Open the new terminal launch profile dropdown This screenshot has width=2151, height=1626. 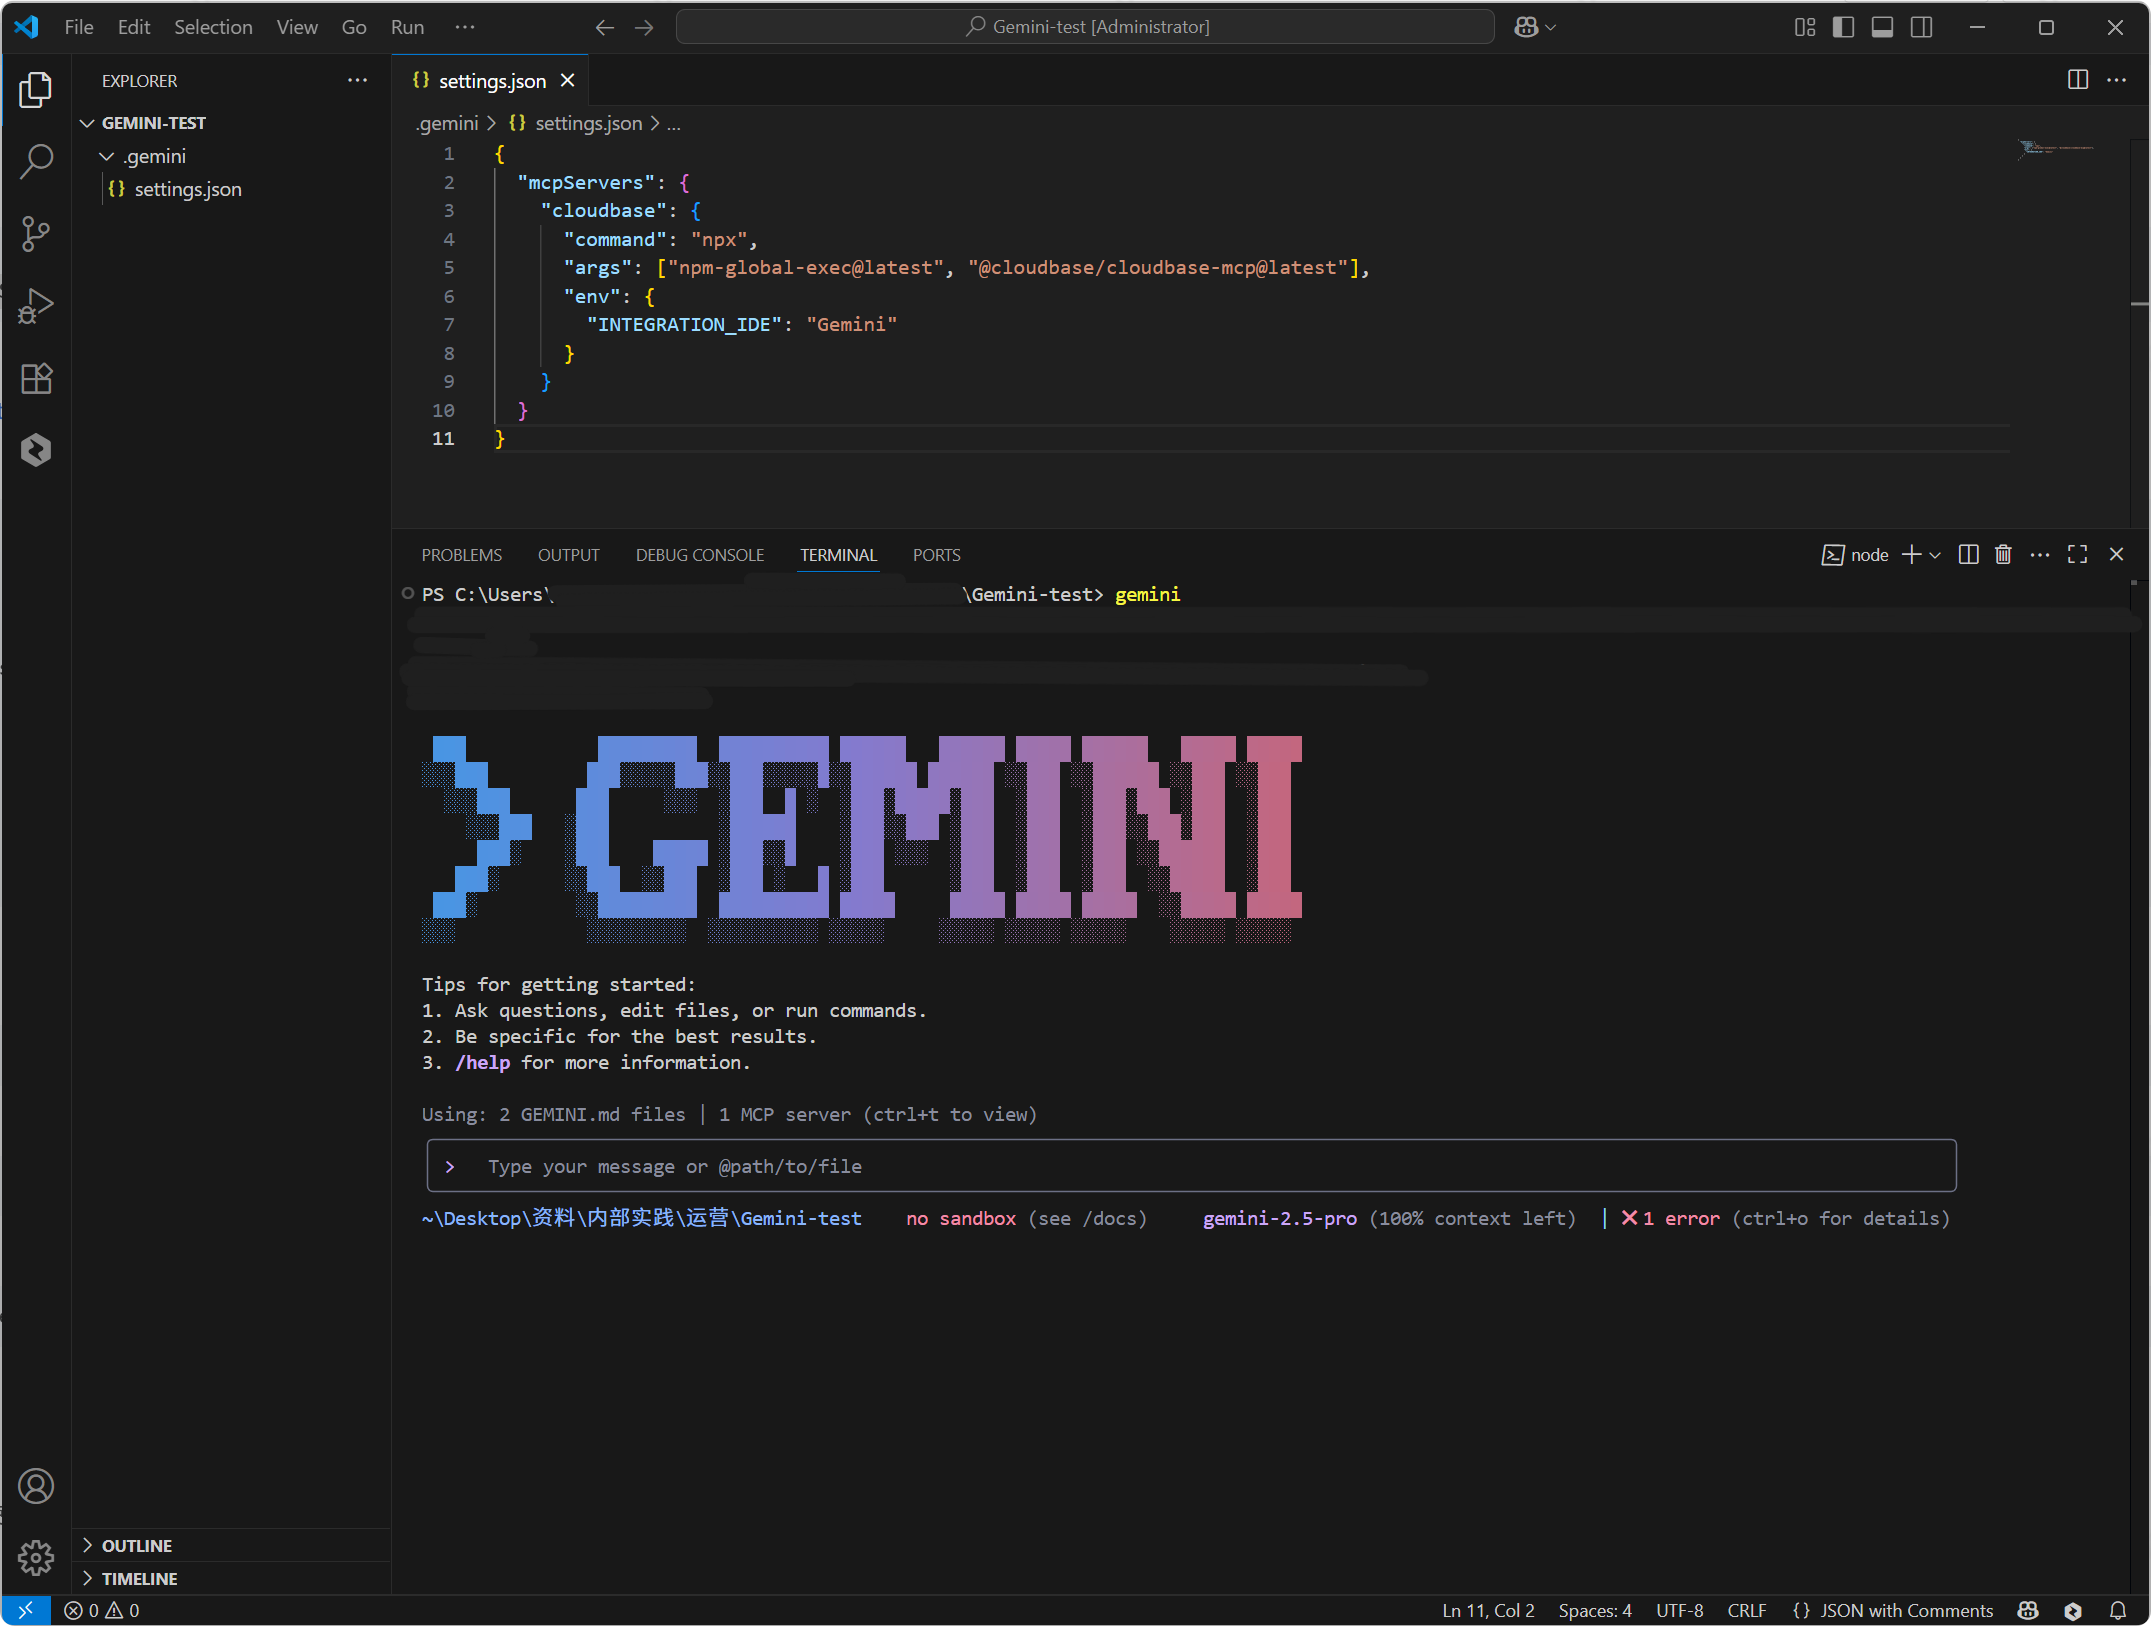(1936, 555)
